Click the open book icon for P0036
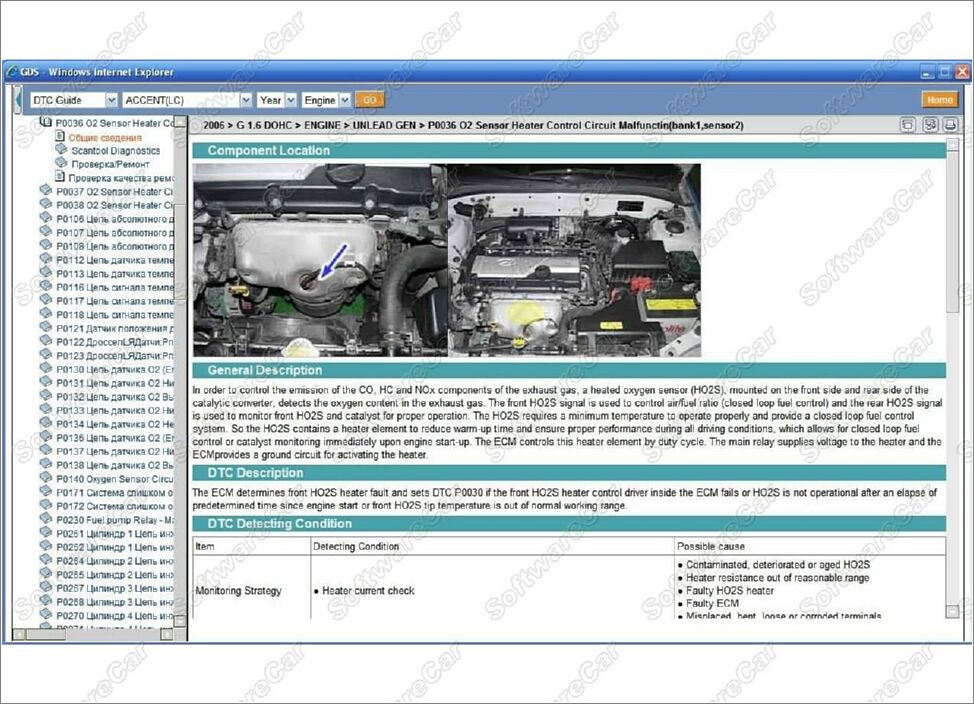Image resolution: width=974 pixels, height=704 pixels. [x=45, y=123]
